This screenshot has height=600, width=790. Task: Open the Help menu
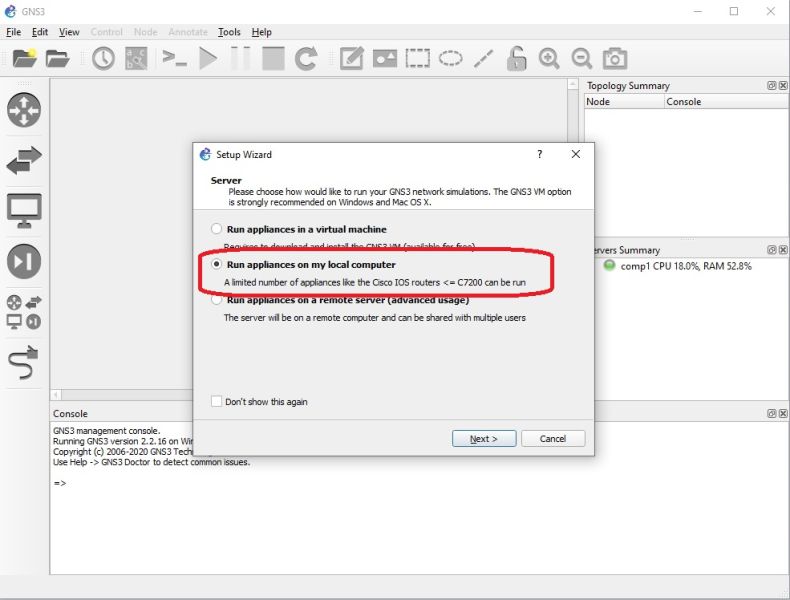click(261, 32)
